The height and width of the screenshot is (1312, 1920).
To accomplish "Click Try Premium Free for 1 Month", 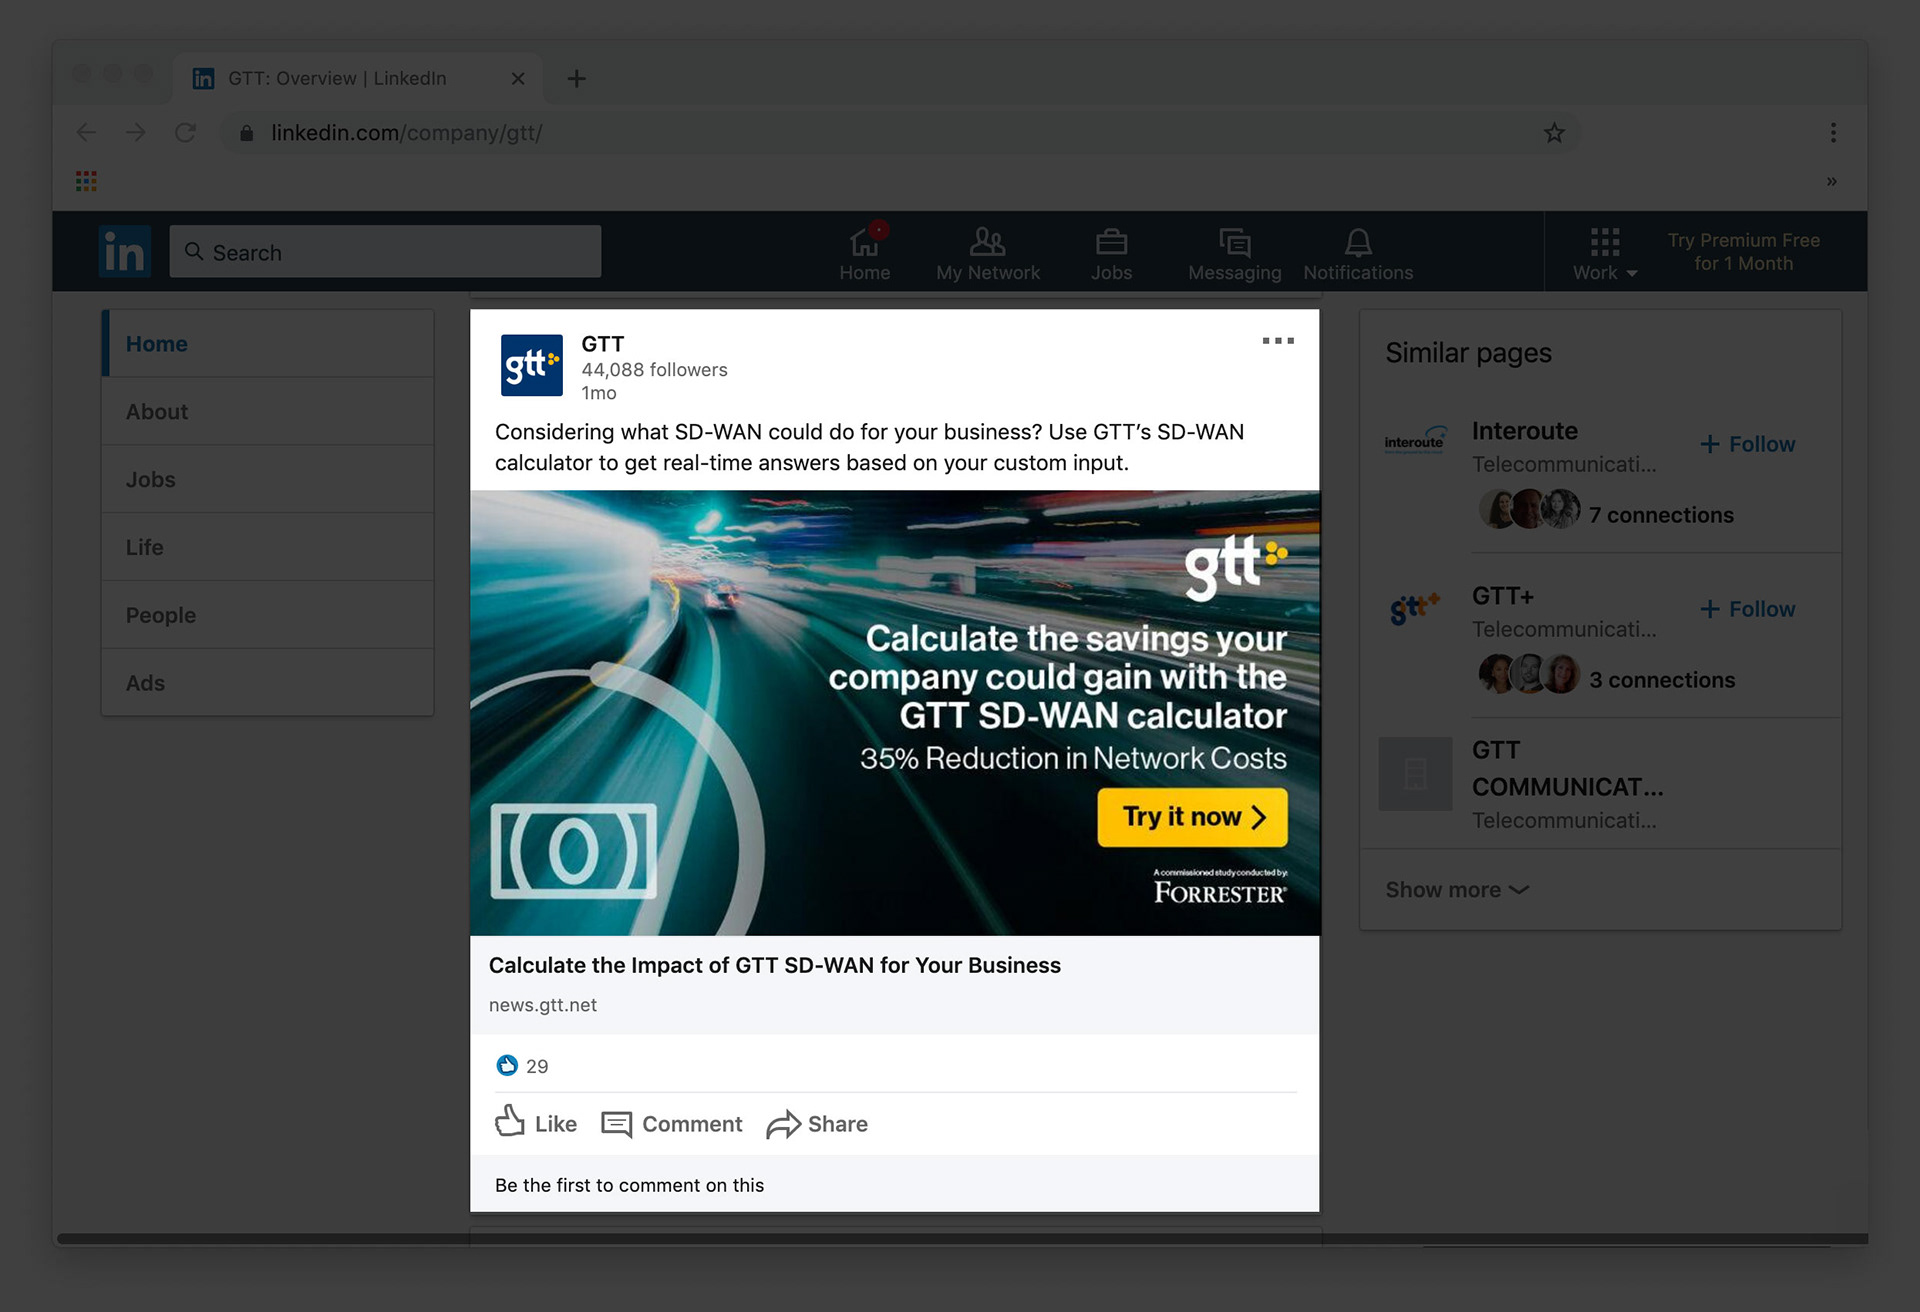I will point(1743,252).
